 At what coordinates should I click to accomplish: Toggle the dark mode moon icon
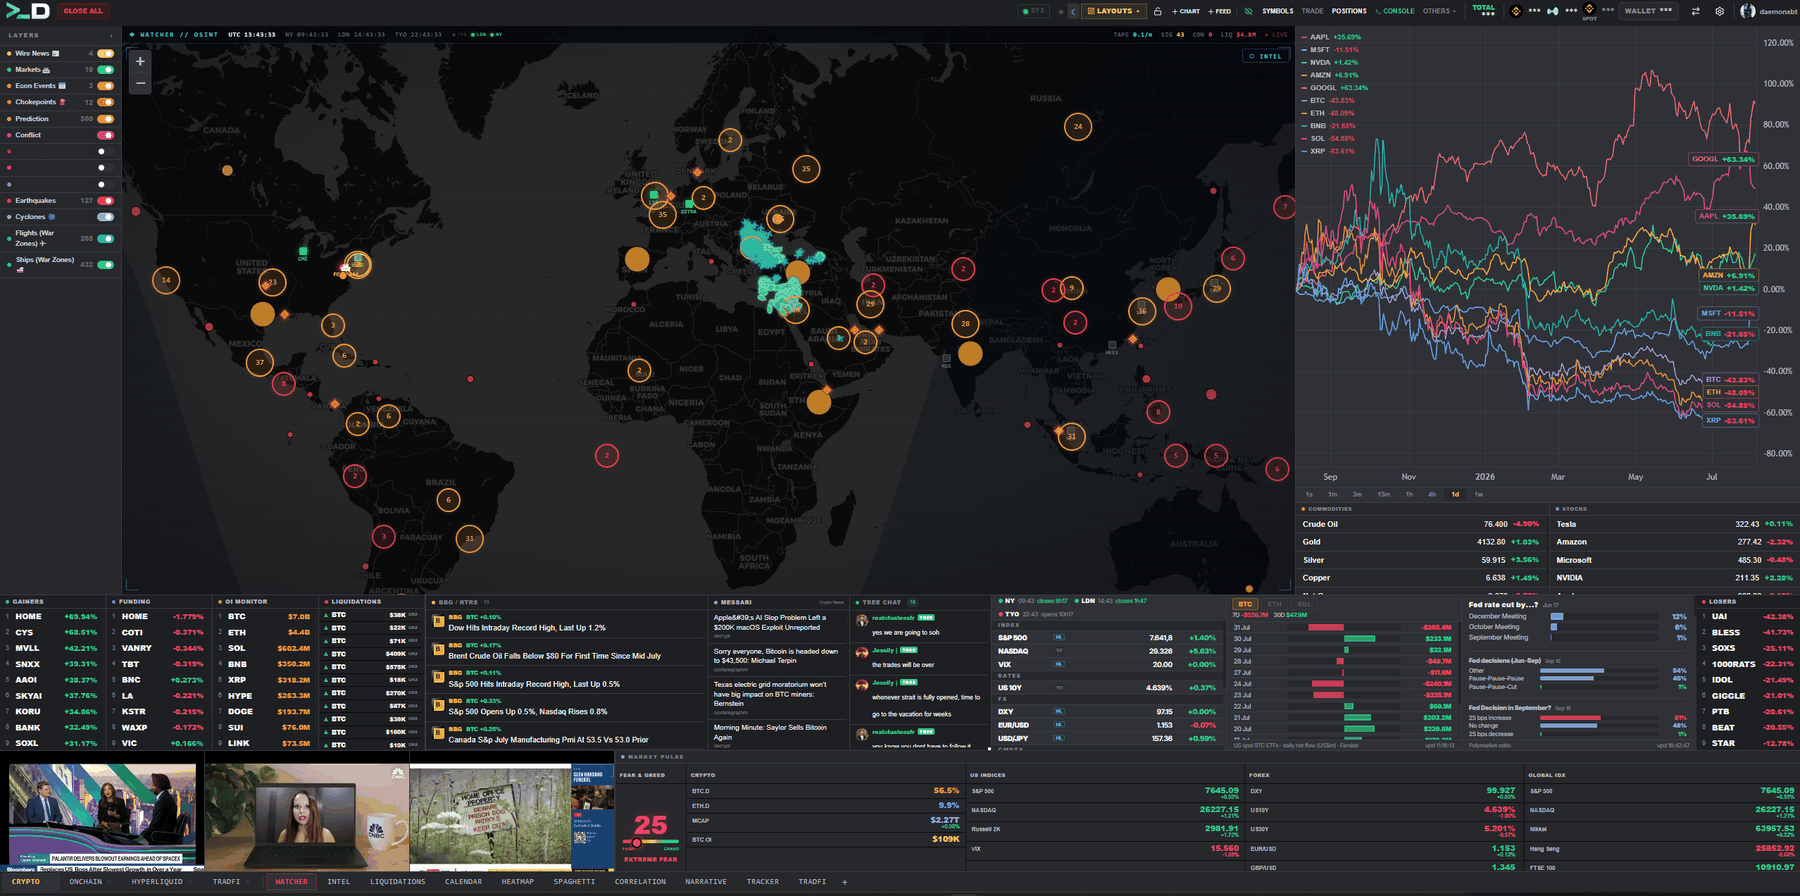click(1073, 11)
